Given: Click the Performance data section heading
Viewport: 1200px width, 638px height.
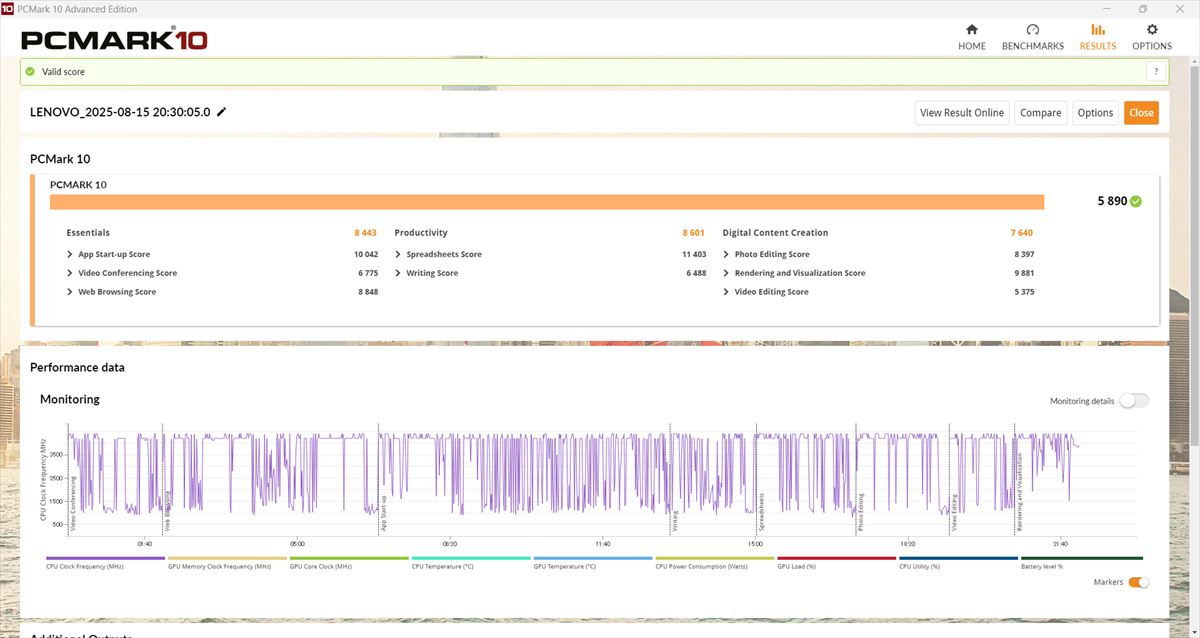Looking at the screenshot, I should [x=77, y=367].
